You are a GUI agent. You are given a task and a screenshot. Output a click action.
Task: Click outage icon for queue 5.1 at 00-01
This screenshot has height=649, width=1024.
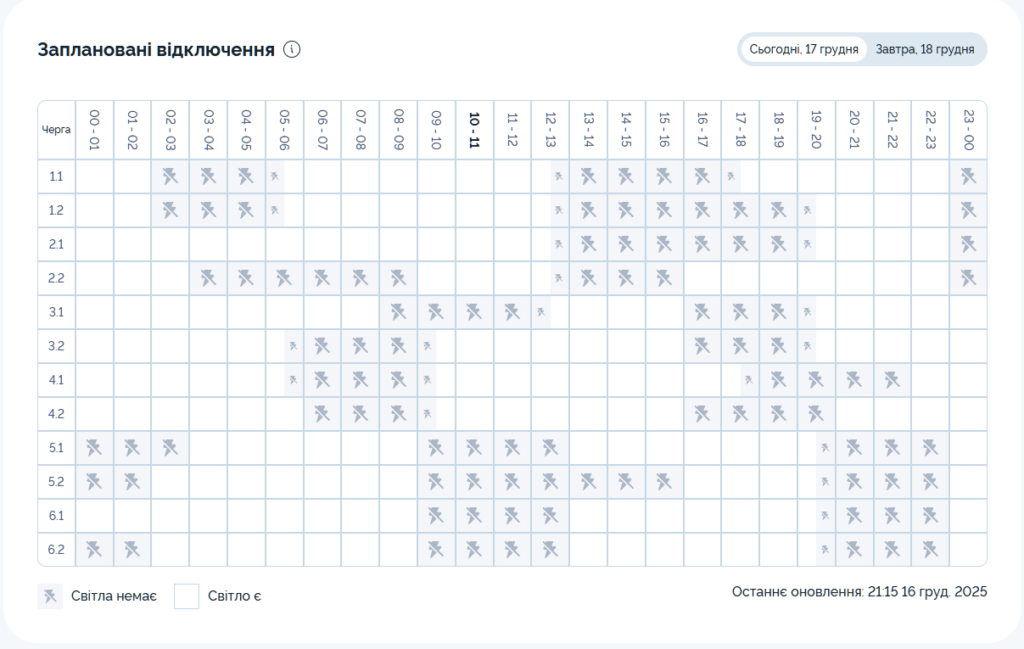94,448
